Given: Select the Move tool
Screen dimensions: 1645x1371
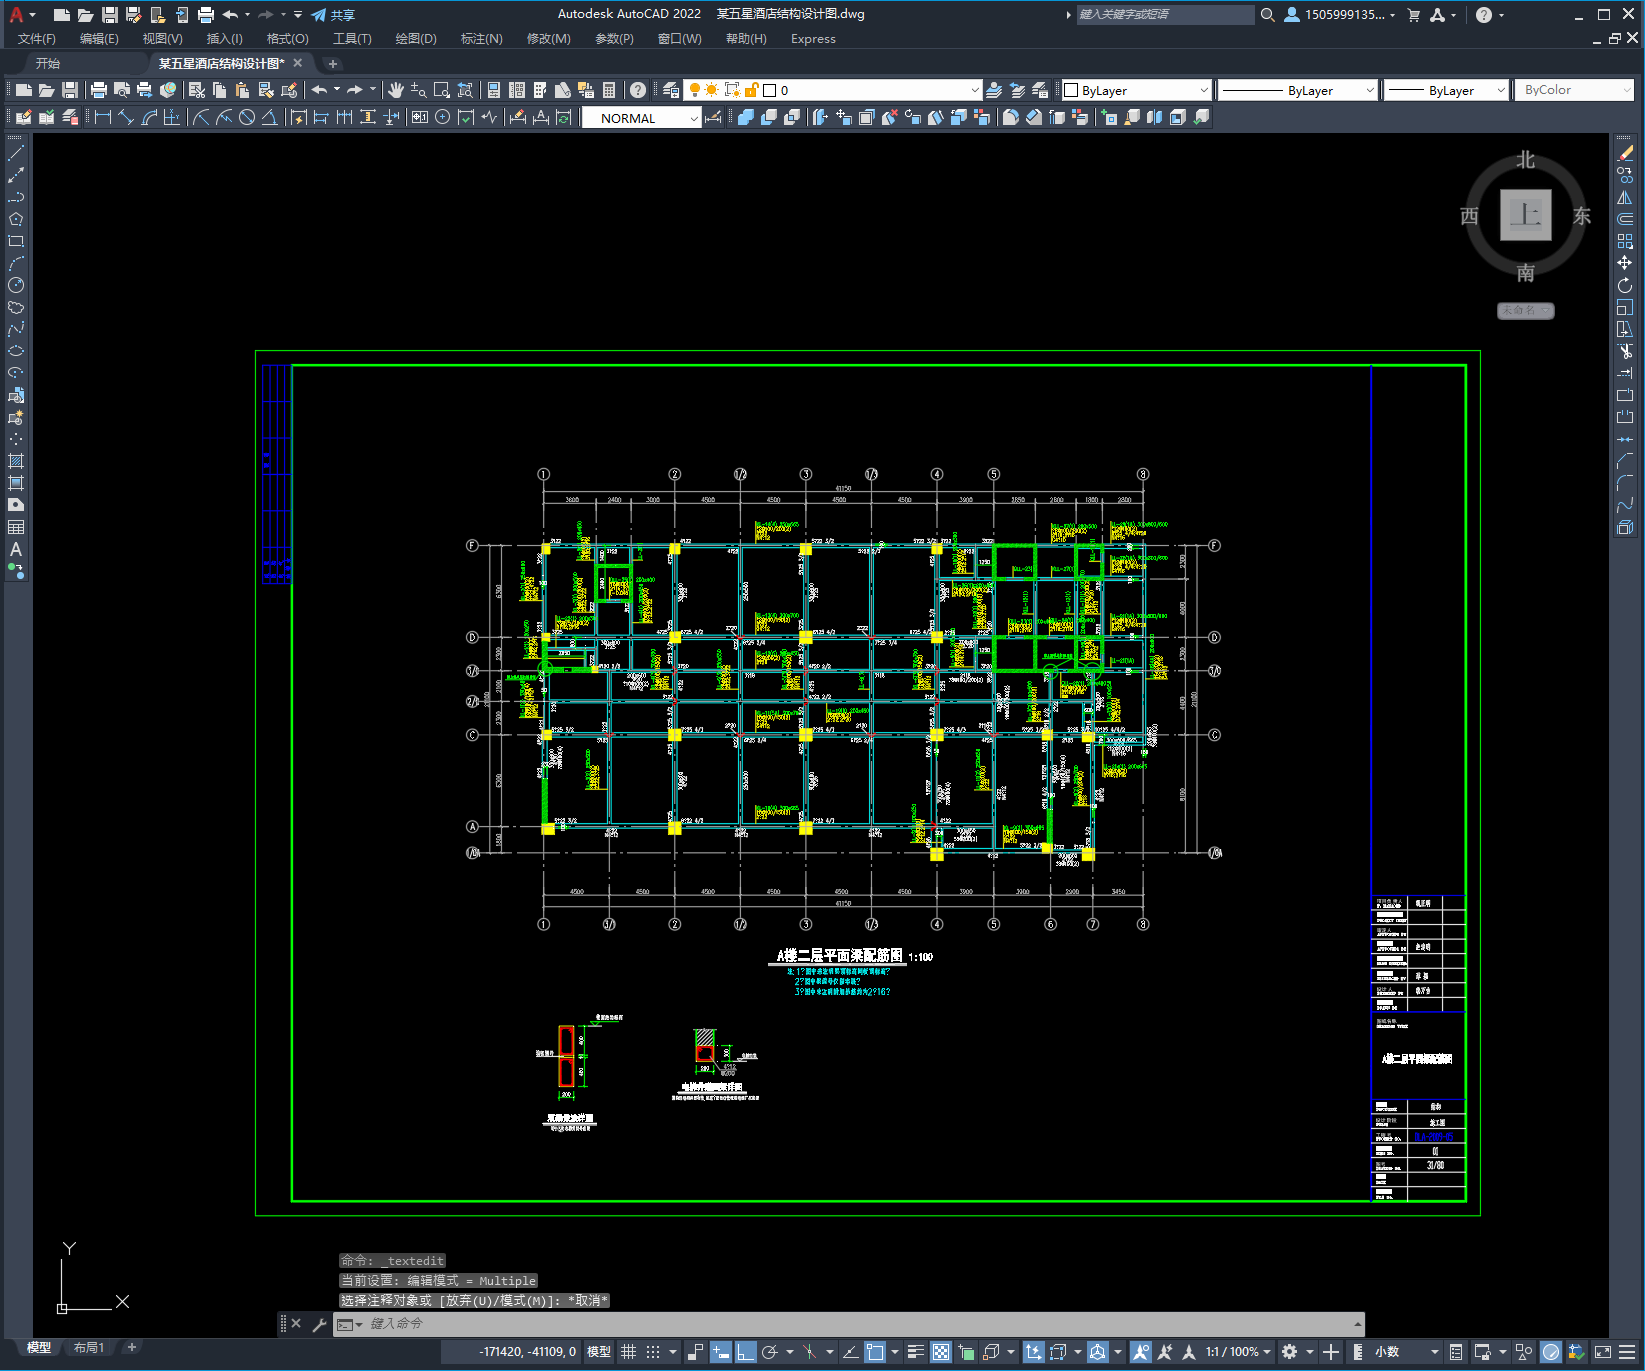Looking at the screenshot, I should 1625,263.
